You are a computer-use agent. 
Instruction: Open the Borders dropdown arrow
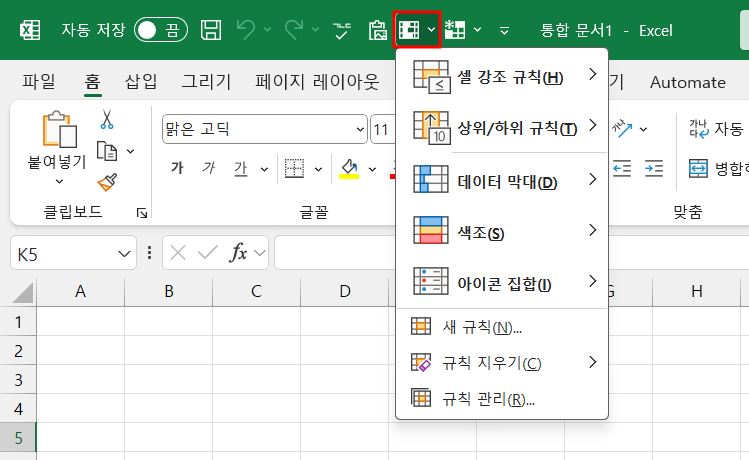point(318,169)
